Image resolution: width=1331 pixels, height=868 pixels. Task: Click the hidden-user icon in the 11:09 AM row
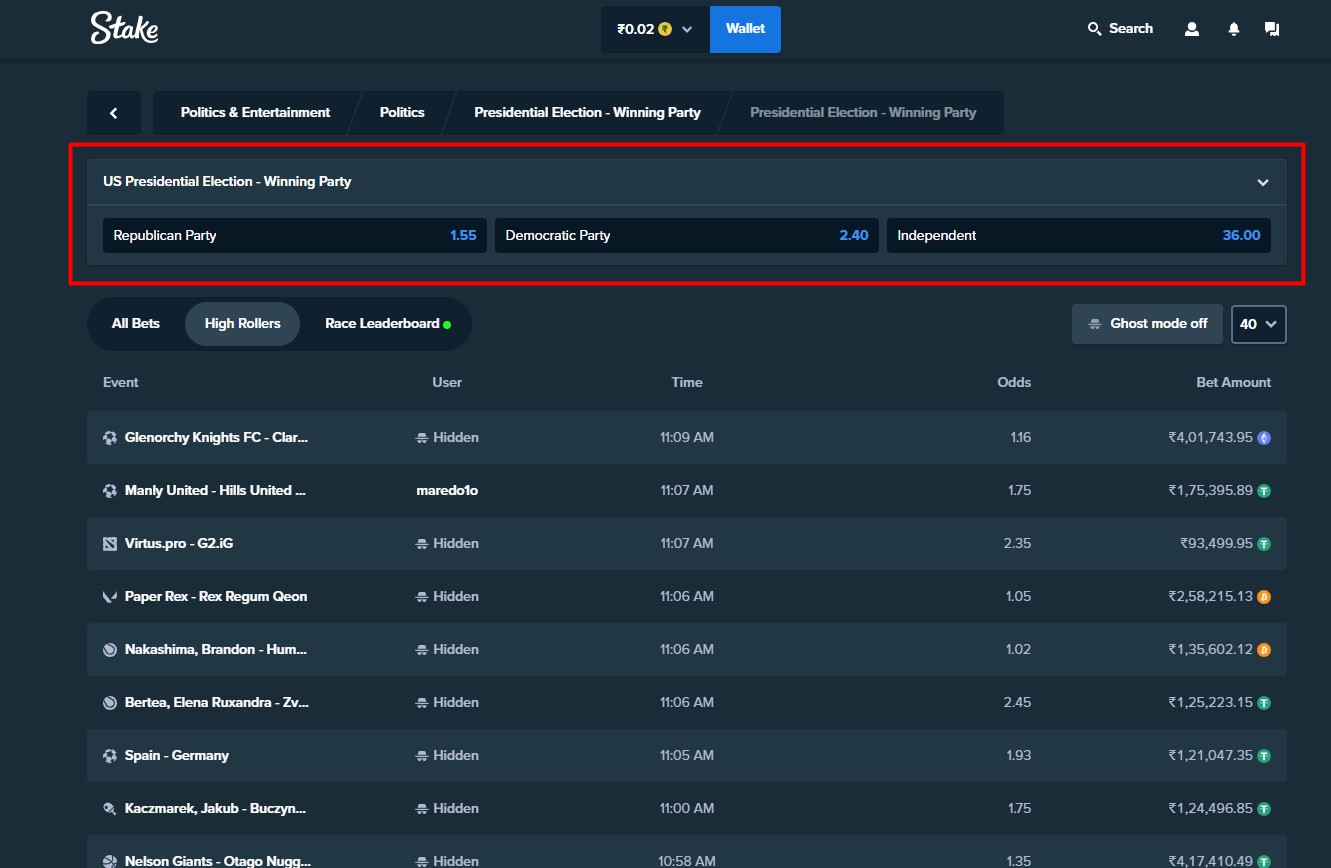423,437
